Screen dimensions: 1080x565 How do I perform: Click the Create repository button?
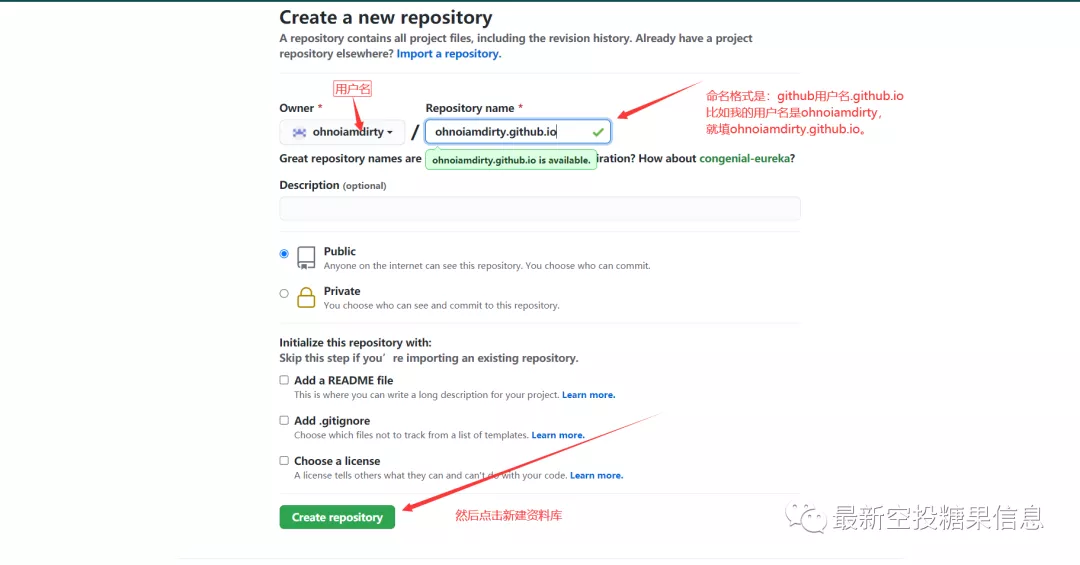click(337, 517)
